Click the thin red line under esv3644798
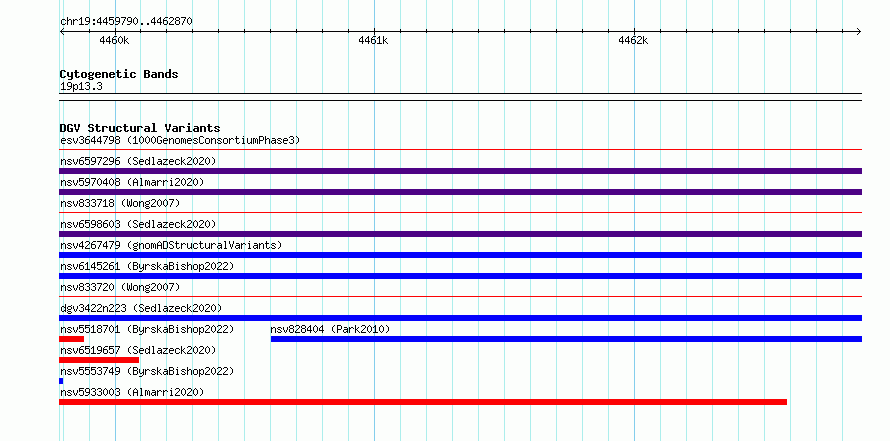Viewport: 890px width, 441px height. [x=460, y=150]
